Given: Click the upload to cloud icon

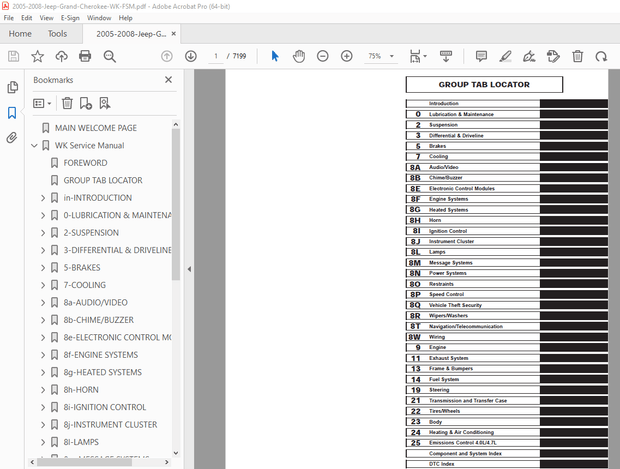Looking at the screenshot, I should tap(61, 56).
